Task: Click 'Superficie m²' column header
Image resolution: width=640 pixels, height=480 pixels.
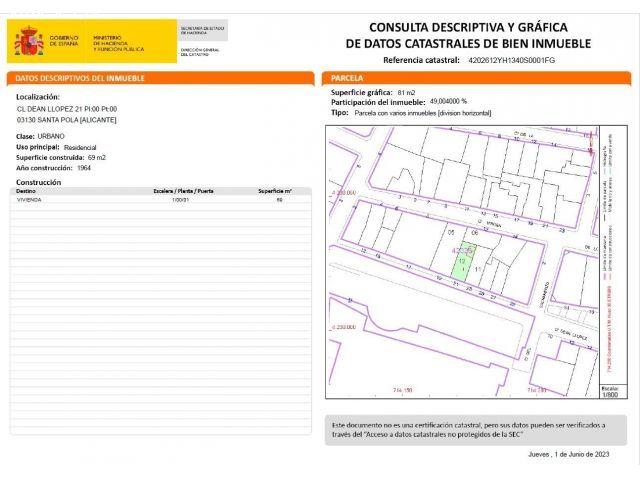Action: click(x=275, y=191)
